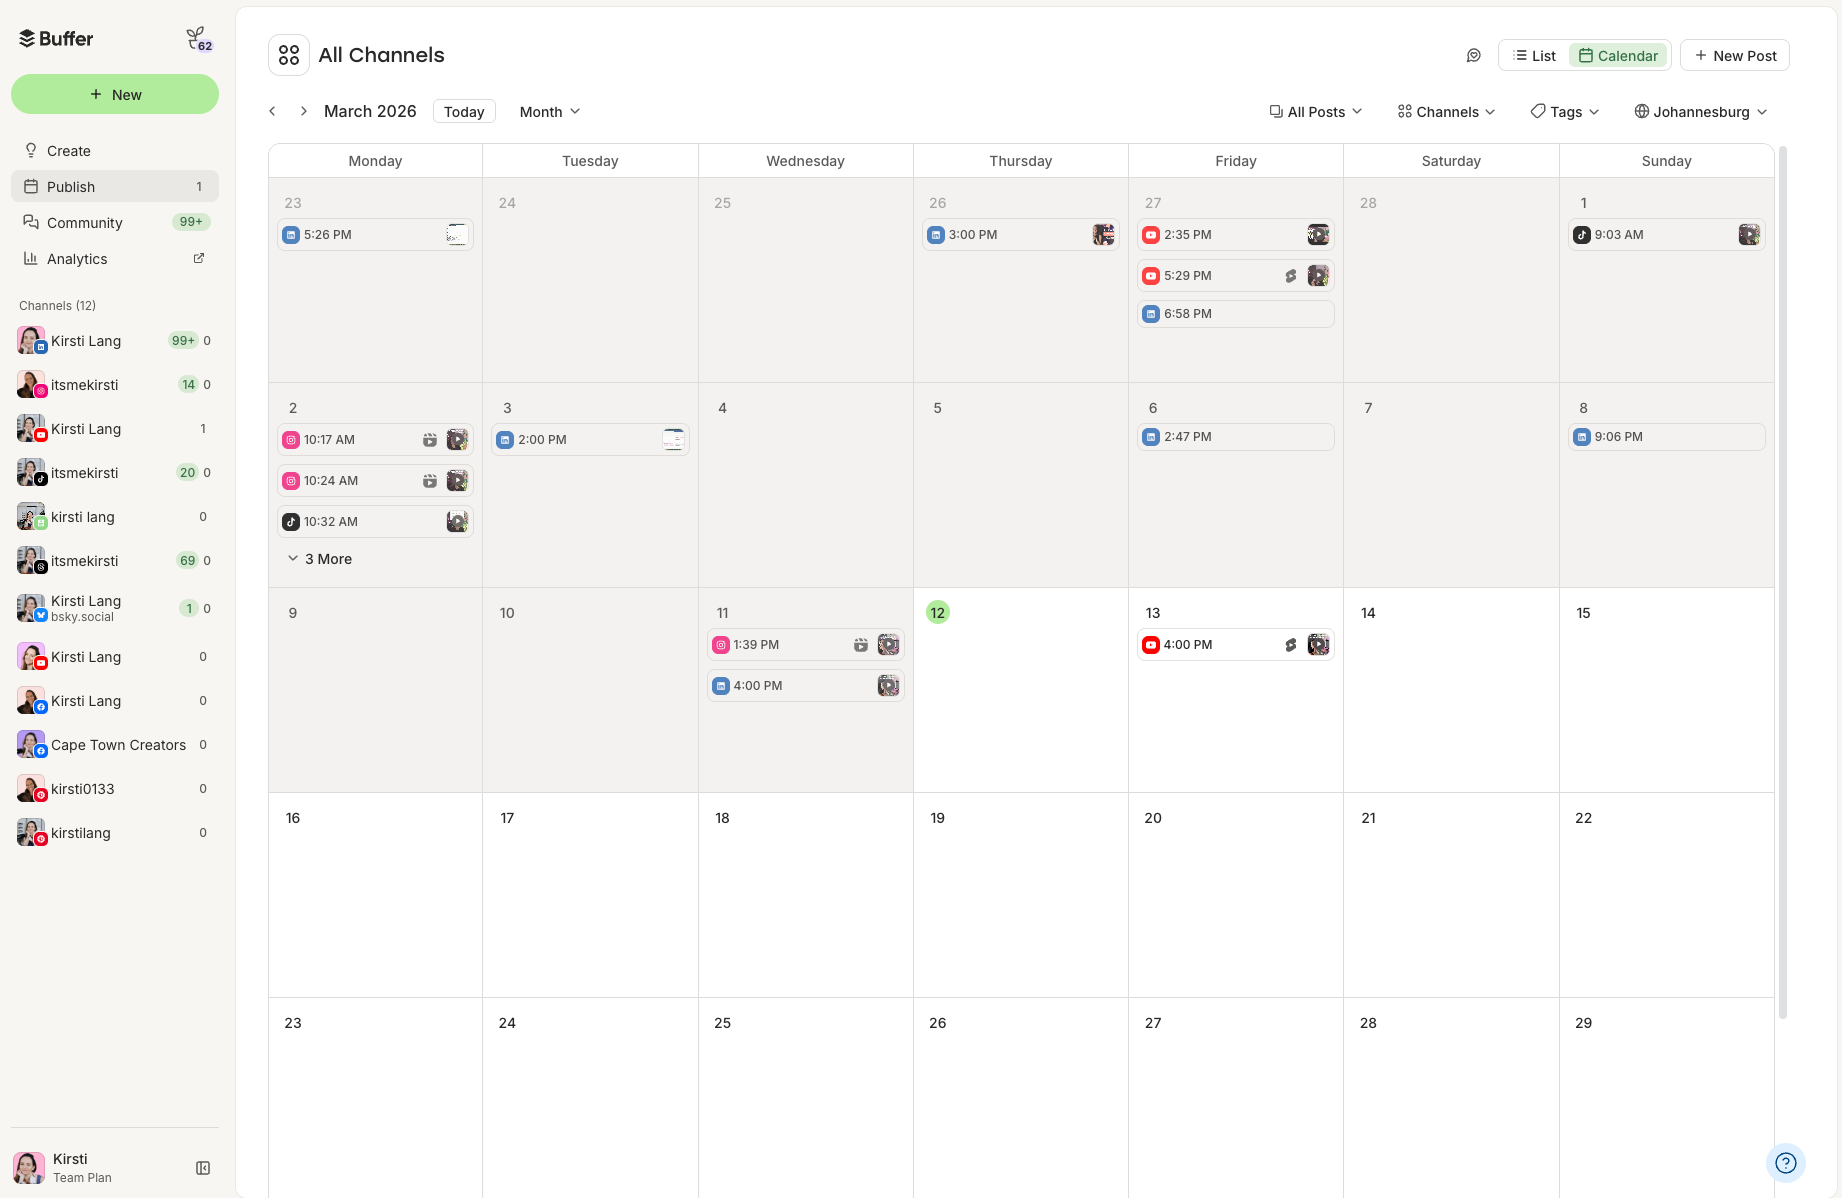
Task: Select the Calendar tab in the view switcher
Action: (x=1618, y=55)
